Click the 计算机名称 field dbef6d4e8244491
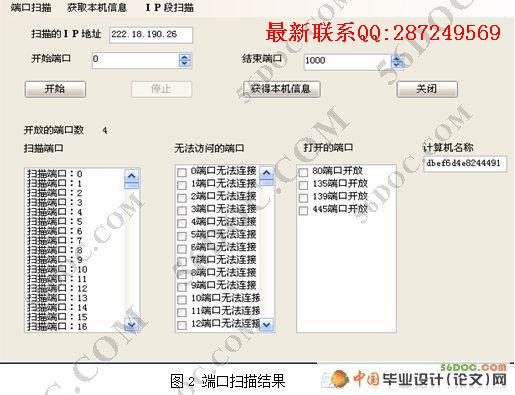This screenshot has width=515, height=395. [465, 164]
